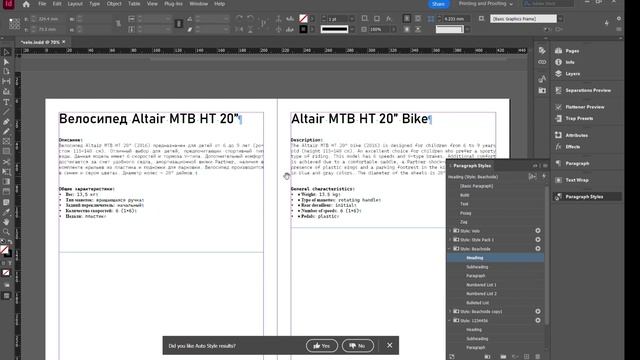Select the Rectangle Frame tool

6,142
